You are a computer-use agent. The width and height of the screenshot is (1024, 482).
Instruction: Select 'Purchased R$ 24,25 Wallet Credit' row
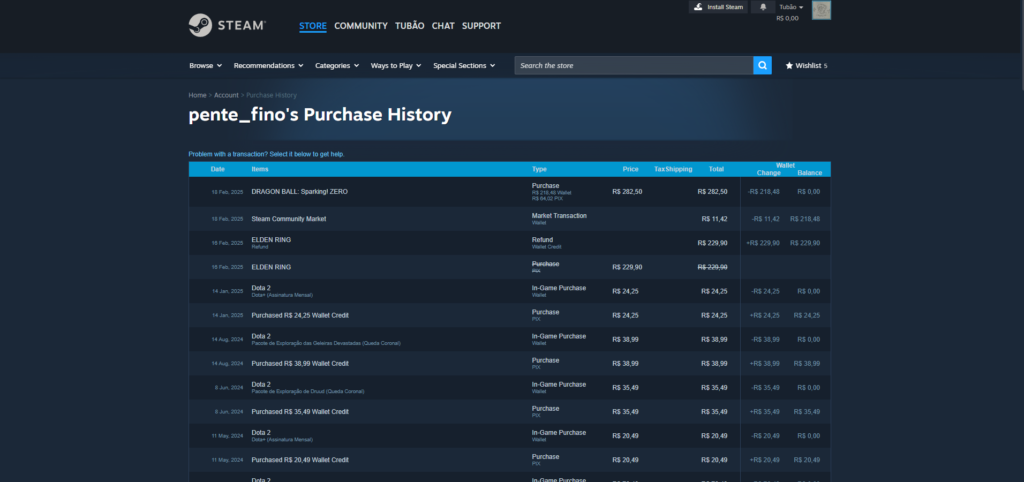point(509,315)
